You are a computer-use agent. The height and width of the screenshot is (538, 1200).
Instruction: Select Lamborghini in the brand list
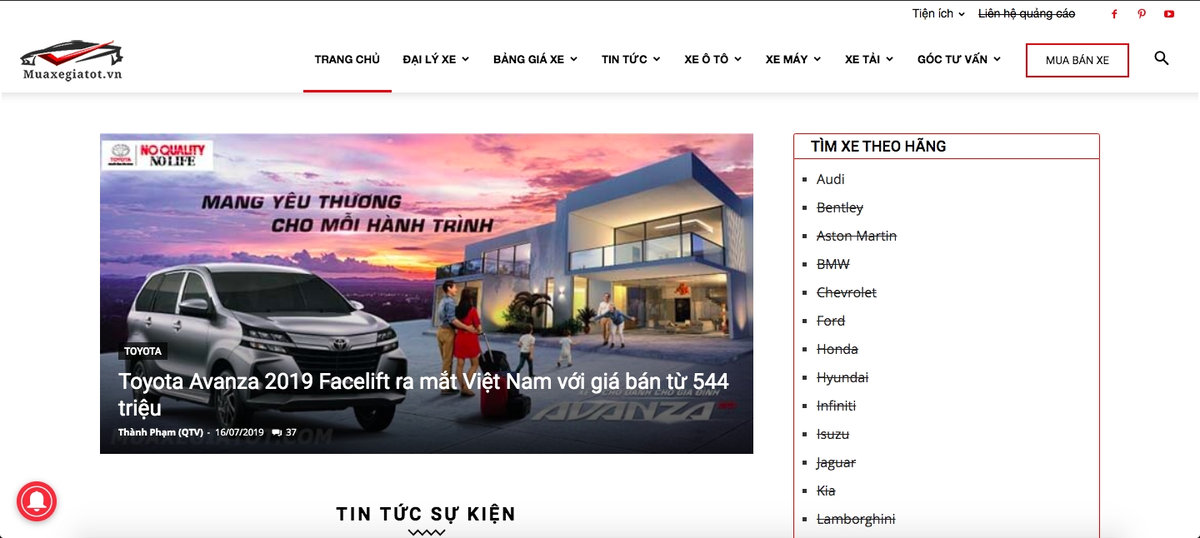click(x=856, y=519)
